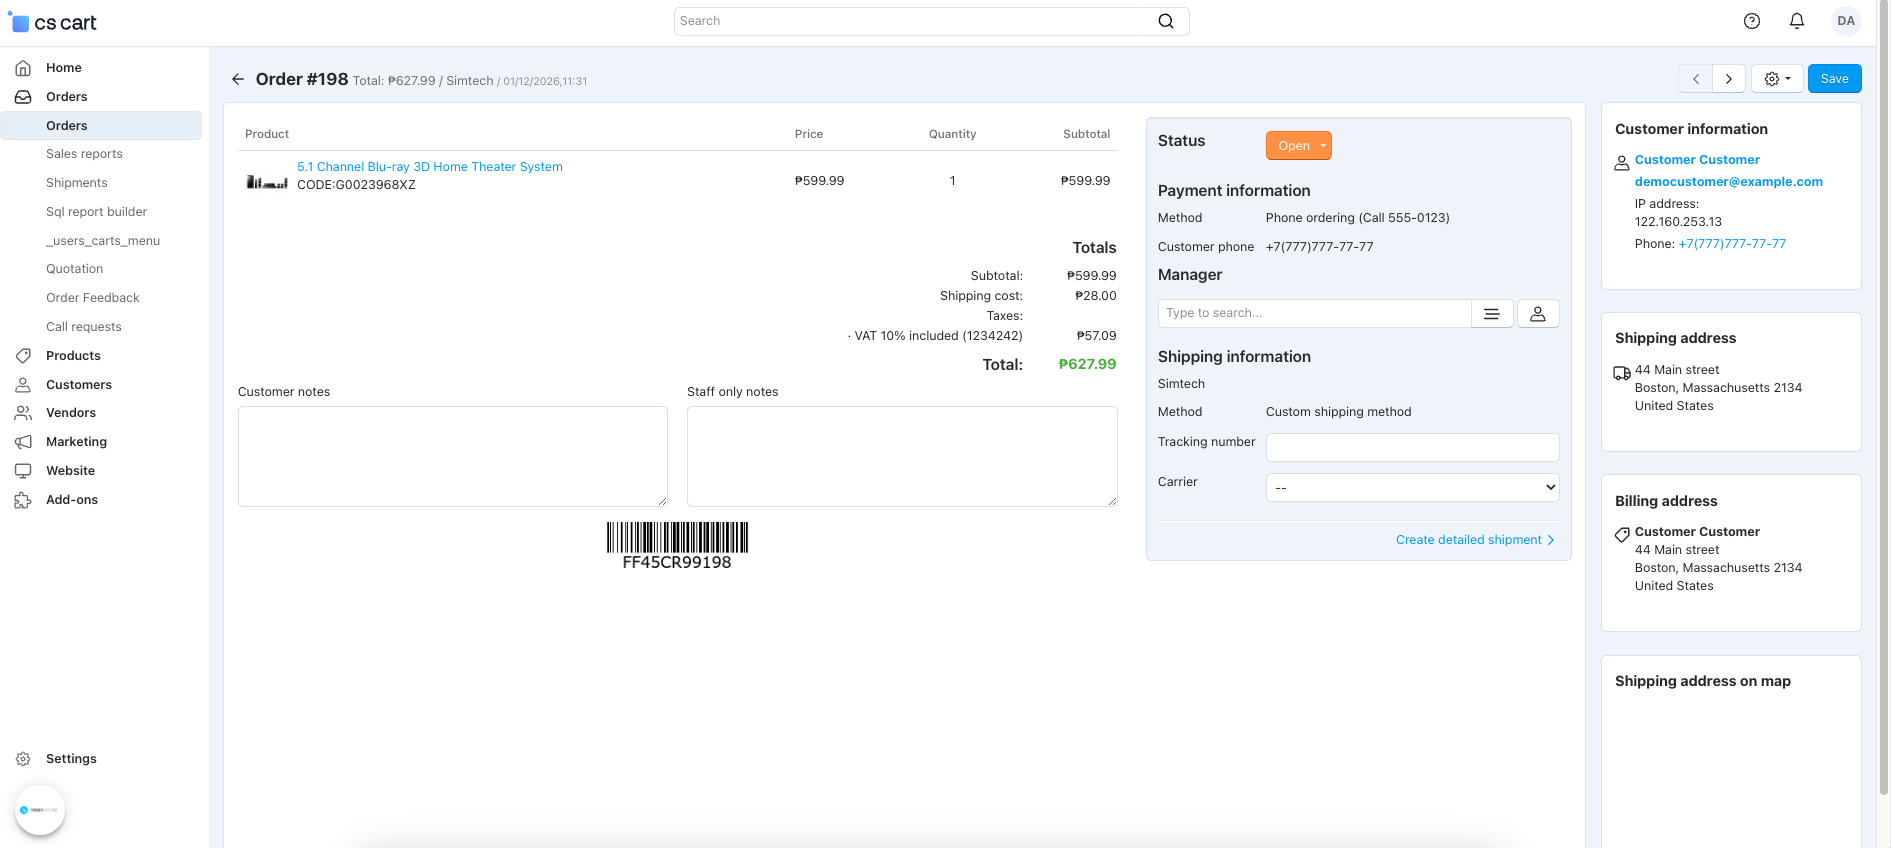
Task: Click the Home Theater product thumbnail
Action: pyautogui.click(x=267, y=181)
